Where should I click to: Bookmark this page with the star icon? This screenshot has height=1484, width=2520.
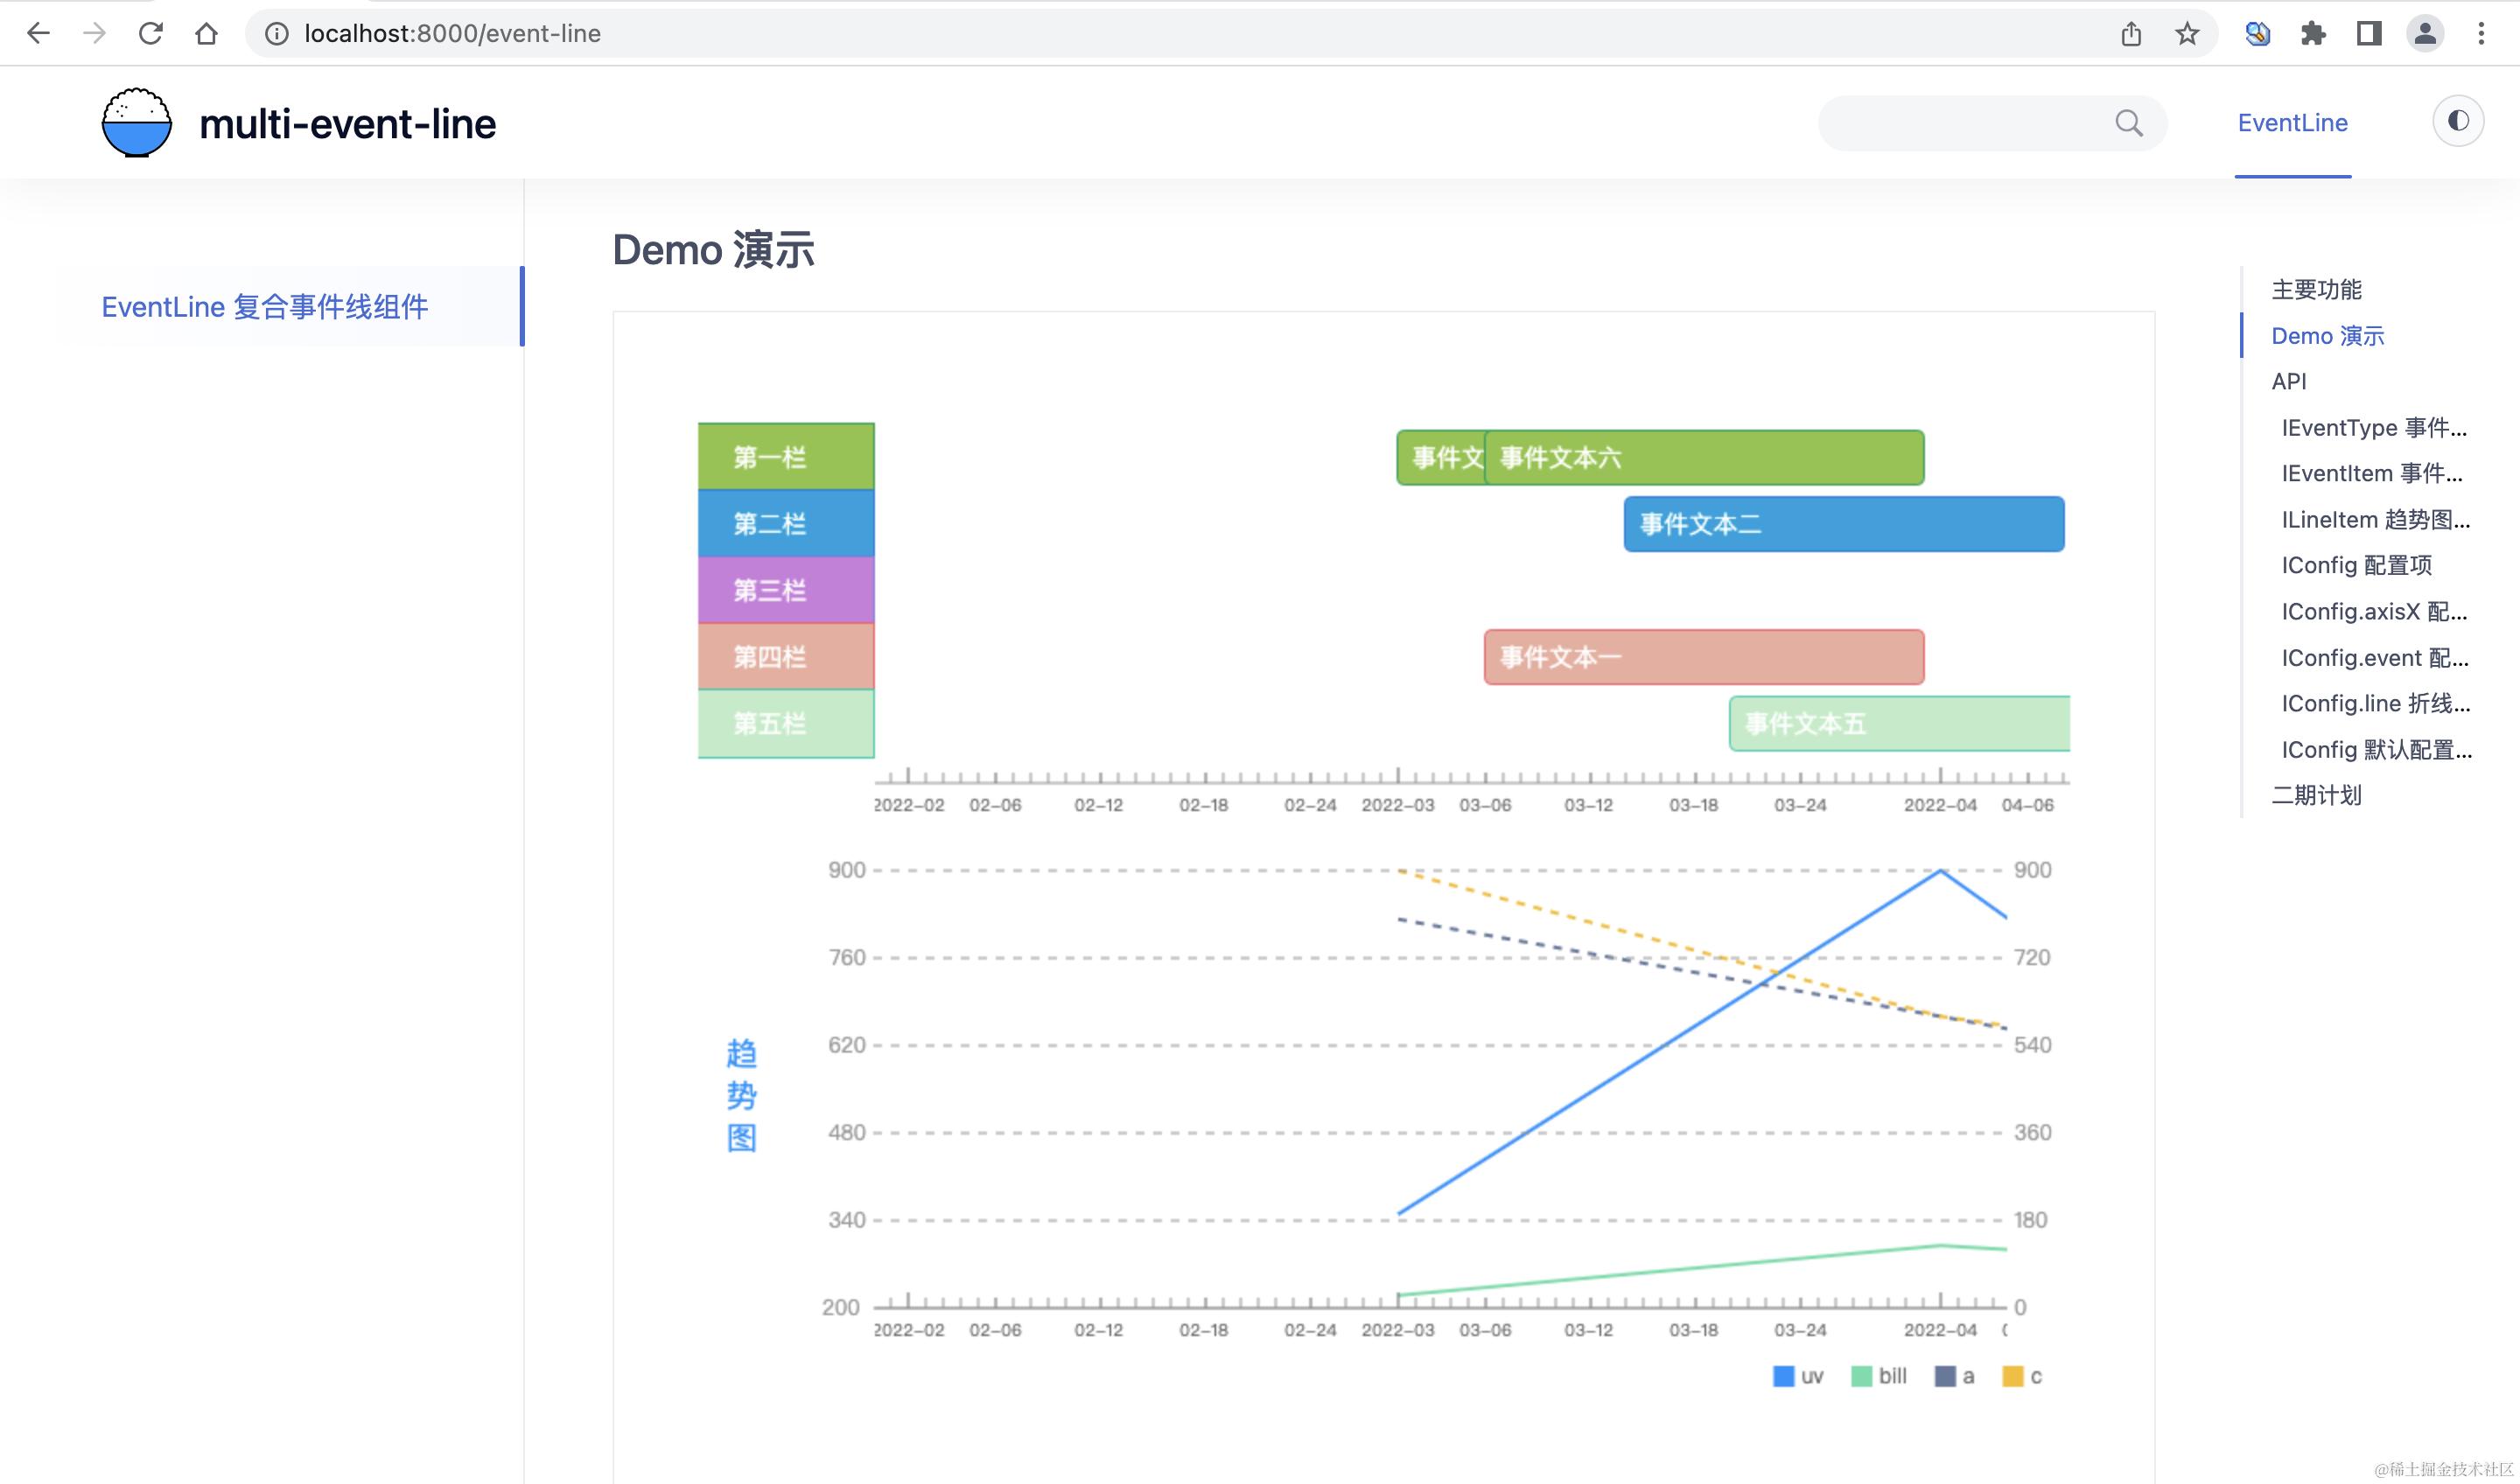(x=2187, y=33)
